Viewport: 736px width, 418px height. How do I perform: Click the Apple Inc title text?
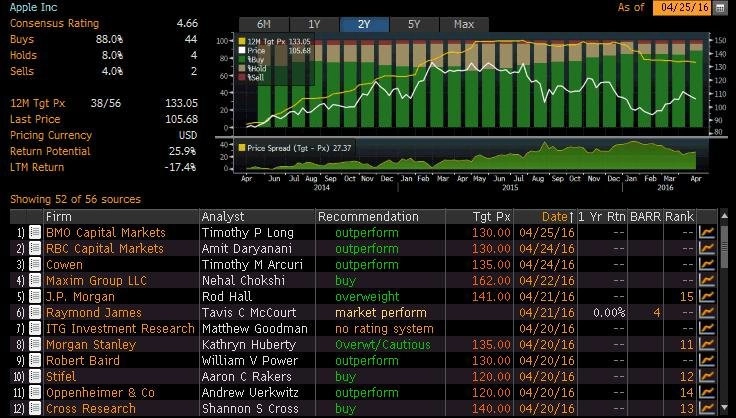tap(33, 7)
